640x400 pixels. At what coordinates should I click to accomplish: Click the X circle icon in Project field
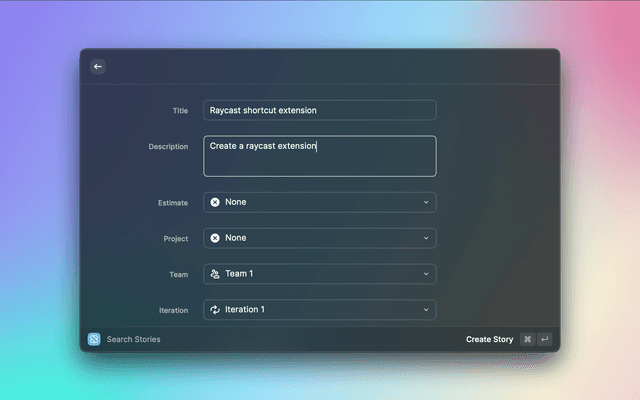click(215, 238)
